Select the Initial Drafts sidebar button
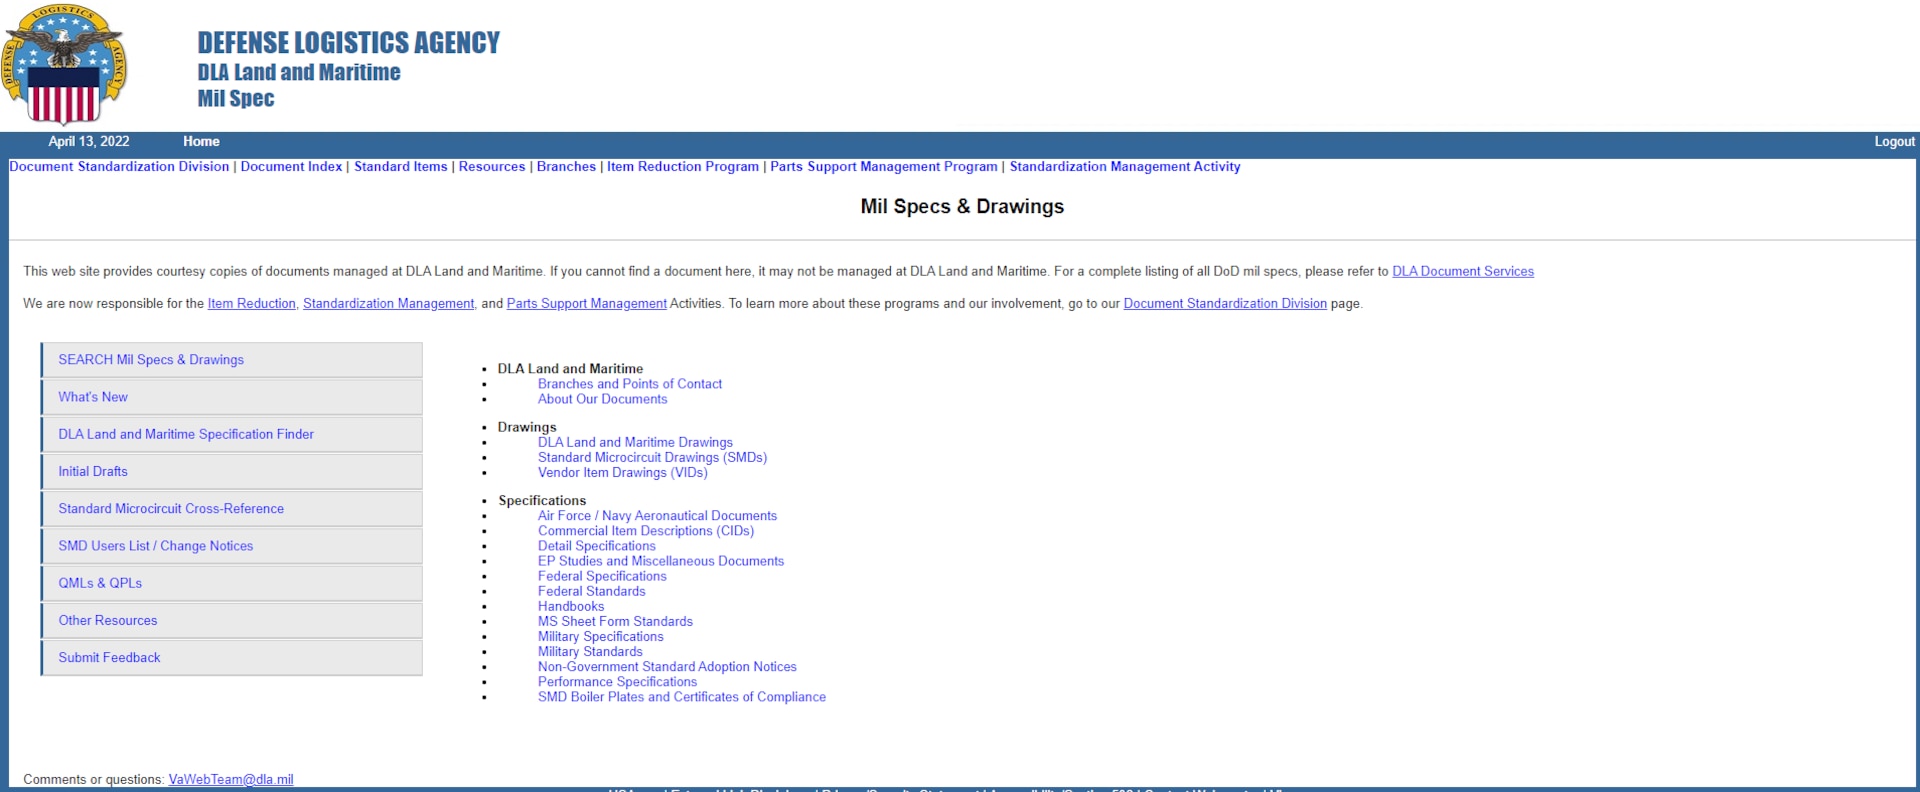The width and height of the screenshot is (1920, 792). pyautogui.click(x=232, y=471)
